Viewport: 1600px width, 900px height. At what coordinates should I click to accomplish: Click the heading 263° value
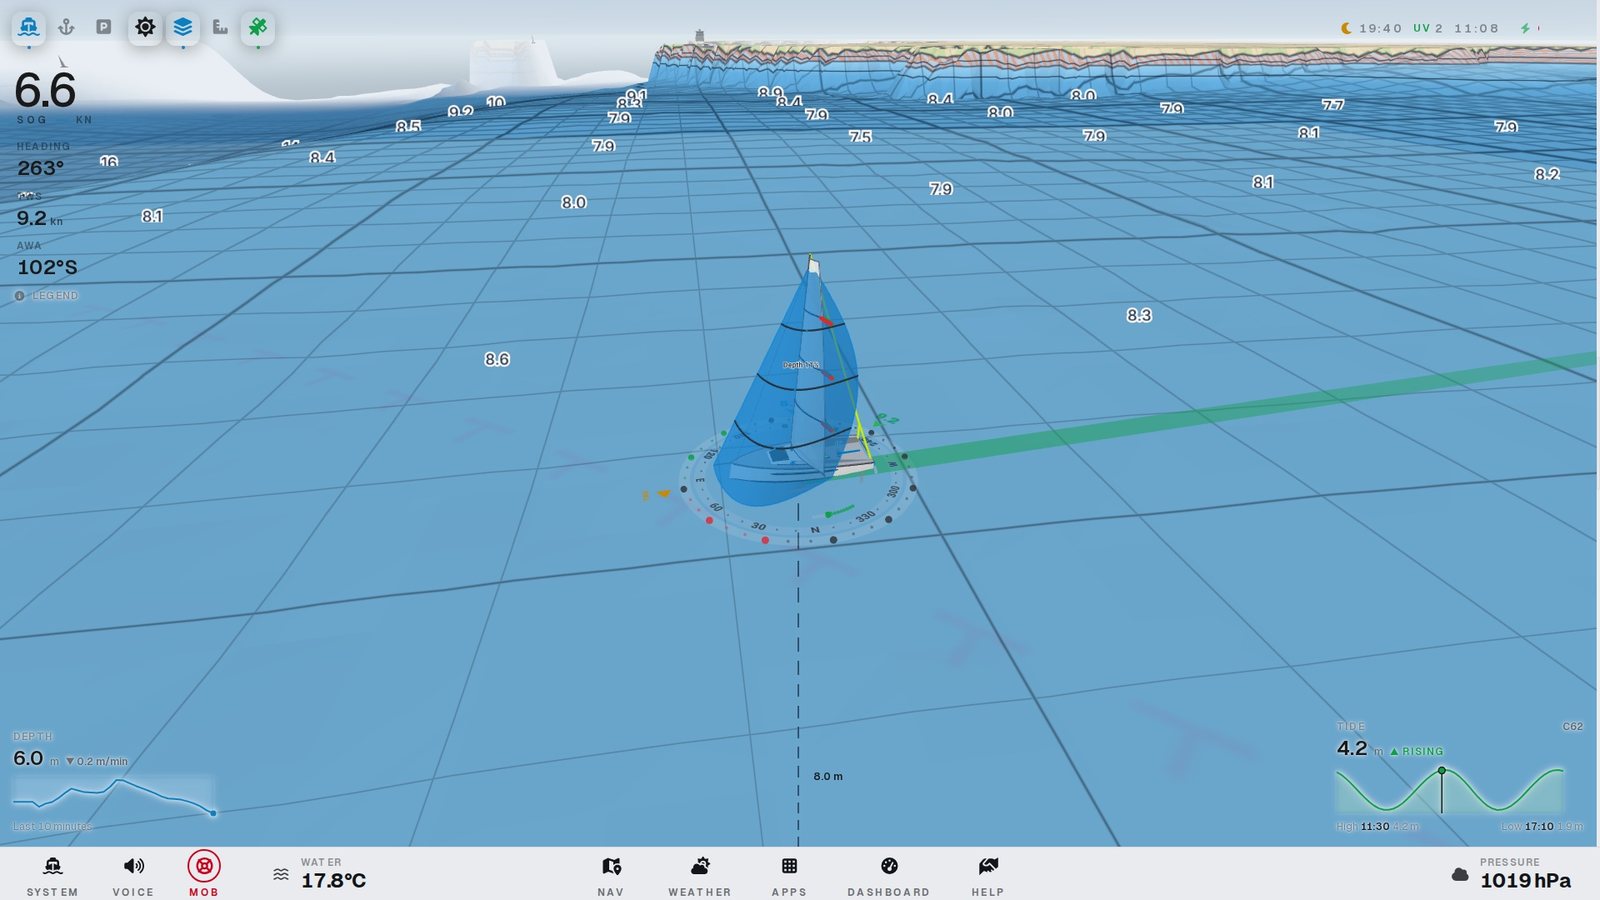(41, 168)
